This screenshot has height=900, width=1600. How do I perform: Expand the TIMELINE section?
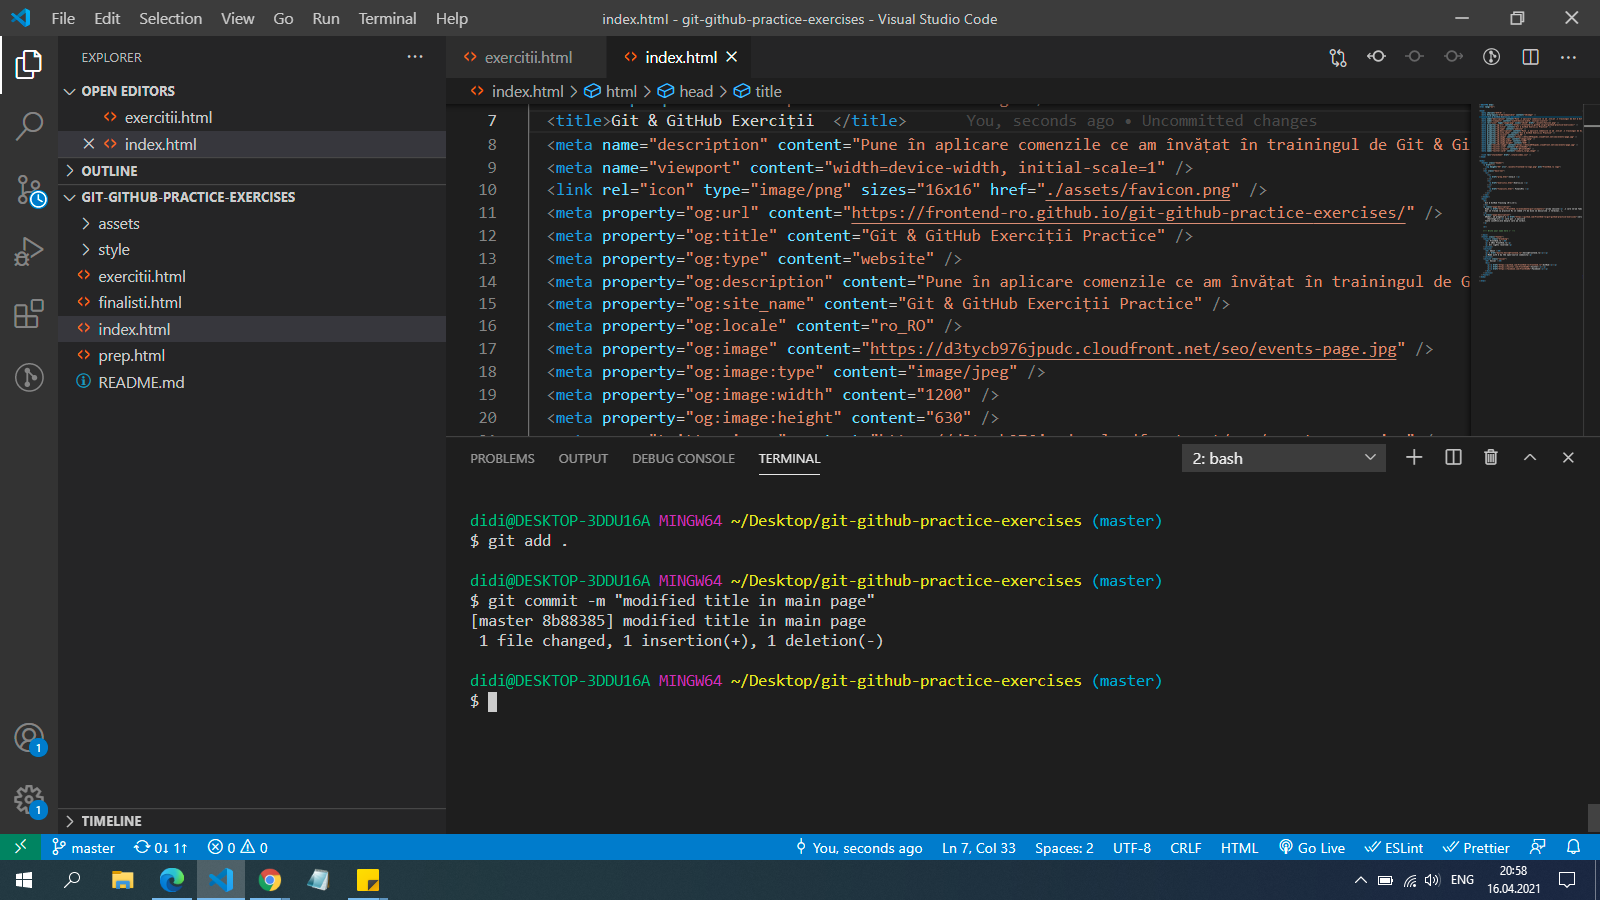111,821
